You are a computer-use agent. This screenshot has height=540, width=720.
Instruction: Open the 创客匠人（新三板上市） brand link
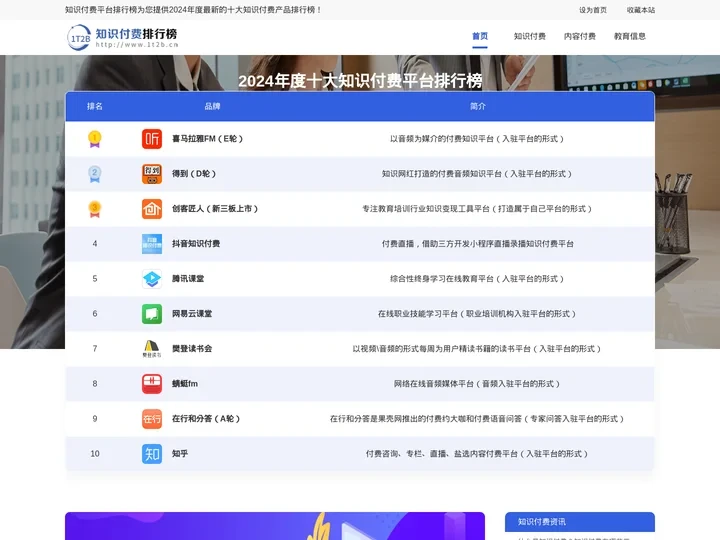point(215,208)
